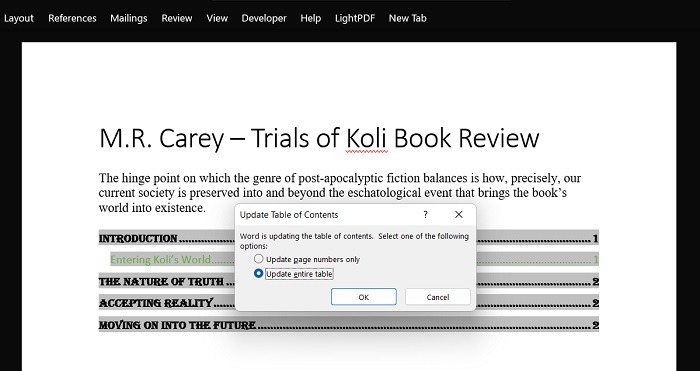The width and height of the screenshot is (700, 371).
Task: Click the dialog help question mark icon
Action: tap(425, 215)
